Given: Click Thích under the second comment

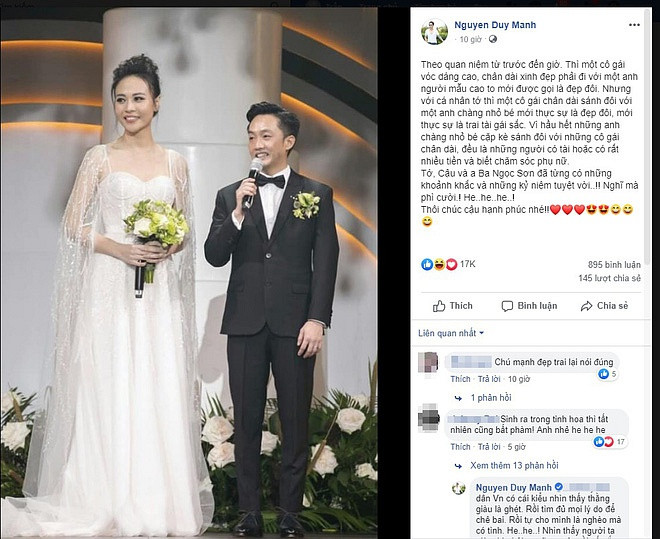Looking at the screenshot, I should click(x=460, y=447).
